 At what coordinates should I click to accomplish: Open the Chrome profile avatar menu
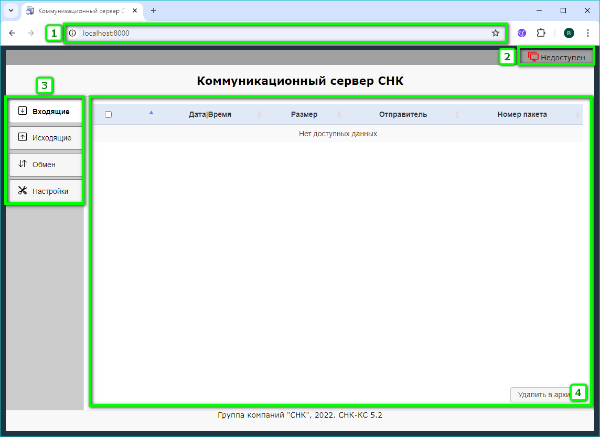coord(568,33)
